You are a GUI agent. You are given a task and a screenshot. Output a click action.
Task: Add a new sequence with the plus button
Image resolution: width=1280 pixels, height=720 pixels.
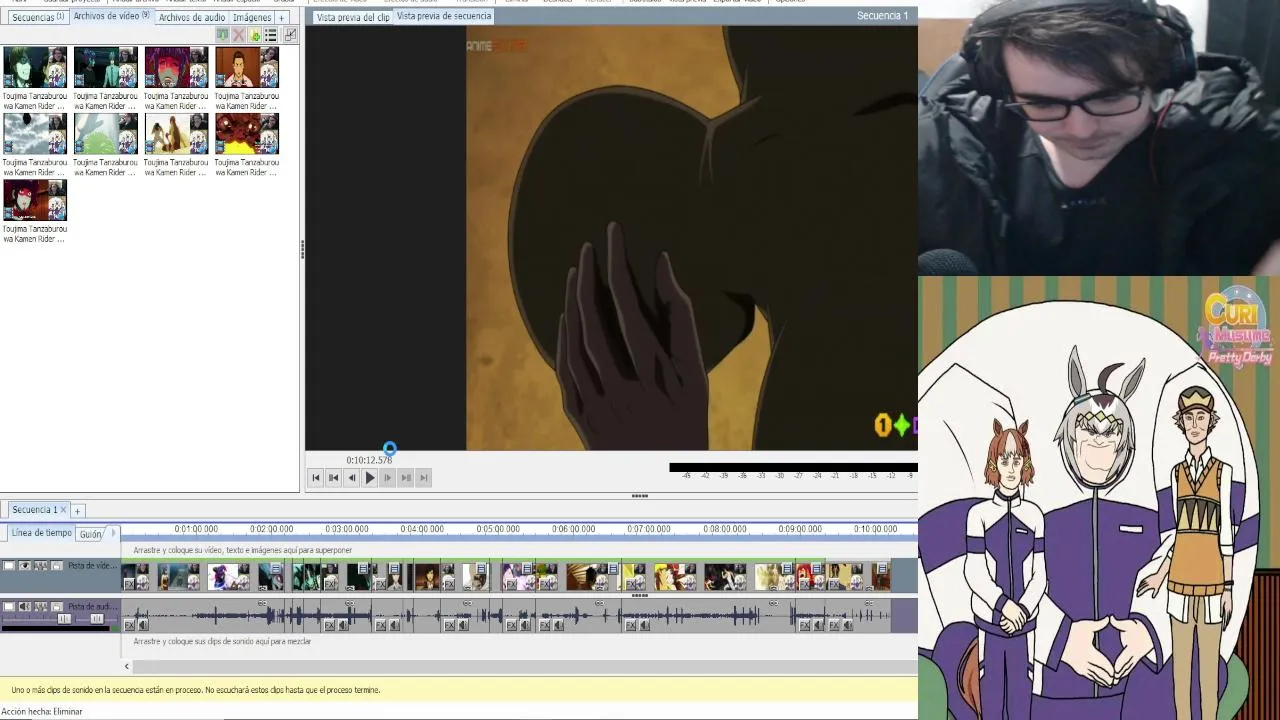click(x=77, y=510)
